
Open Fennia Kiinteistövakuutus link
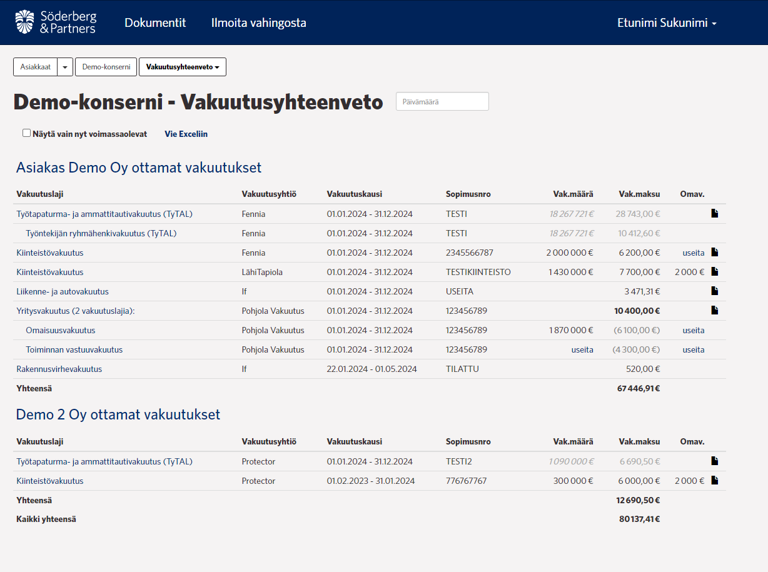click(x=50, y=253)
